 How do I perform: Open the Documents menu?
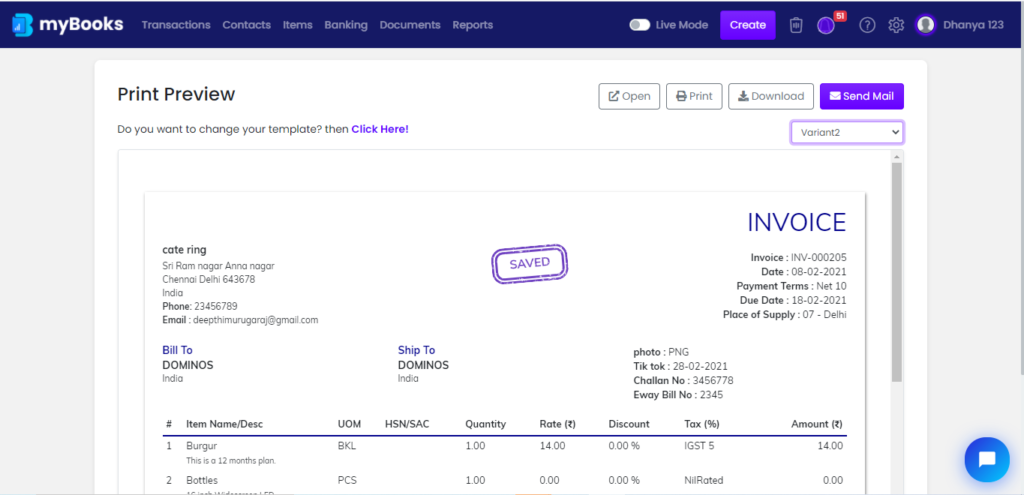pyautogui.click(x=410, y=25)
